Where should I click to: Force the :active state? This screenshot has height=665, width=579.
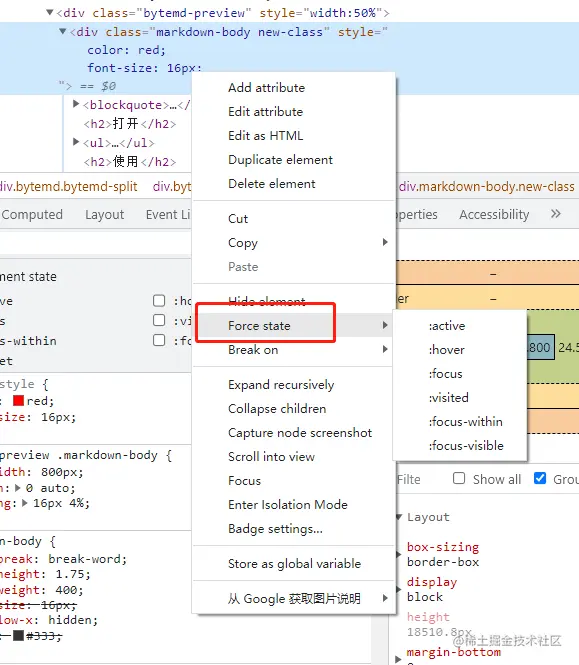coord(460,326)
